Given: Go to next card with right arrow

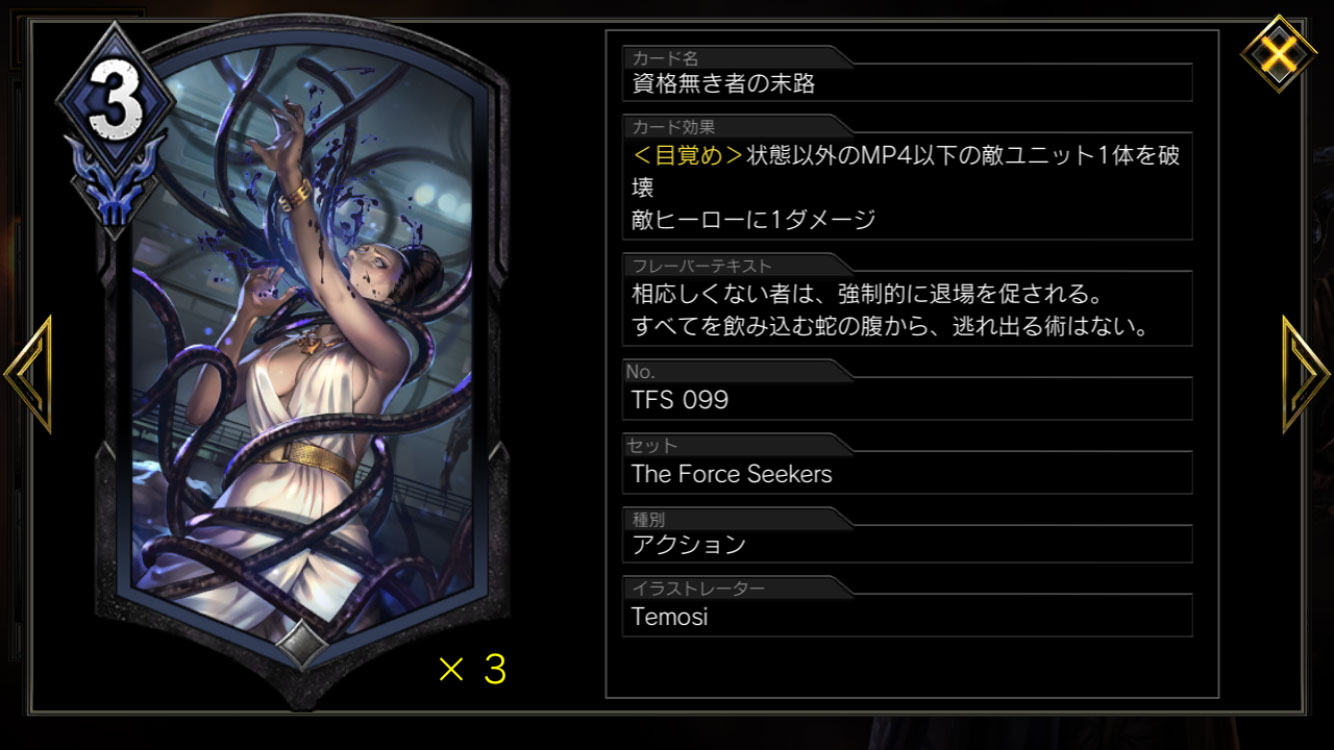Looking at the screenshot, I should tap(1306, 374).
